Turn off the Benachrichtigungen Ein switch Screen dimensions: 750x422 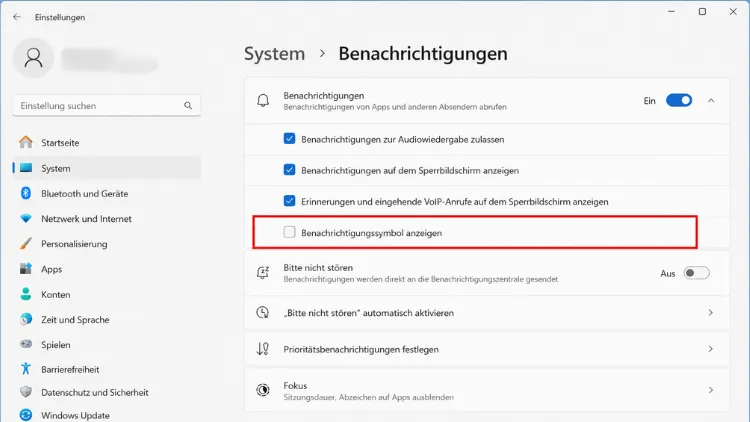(x=679, y=100)
